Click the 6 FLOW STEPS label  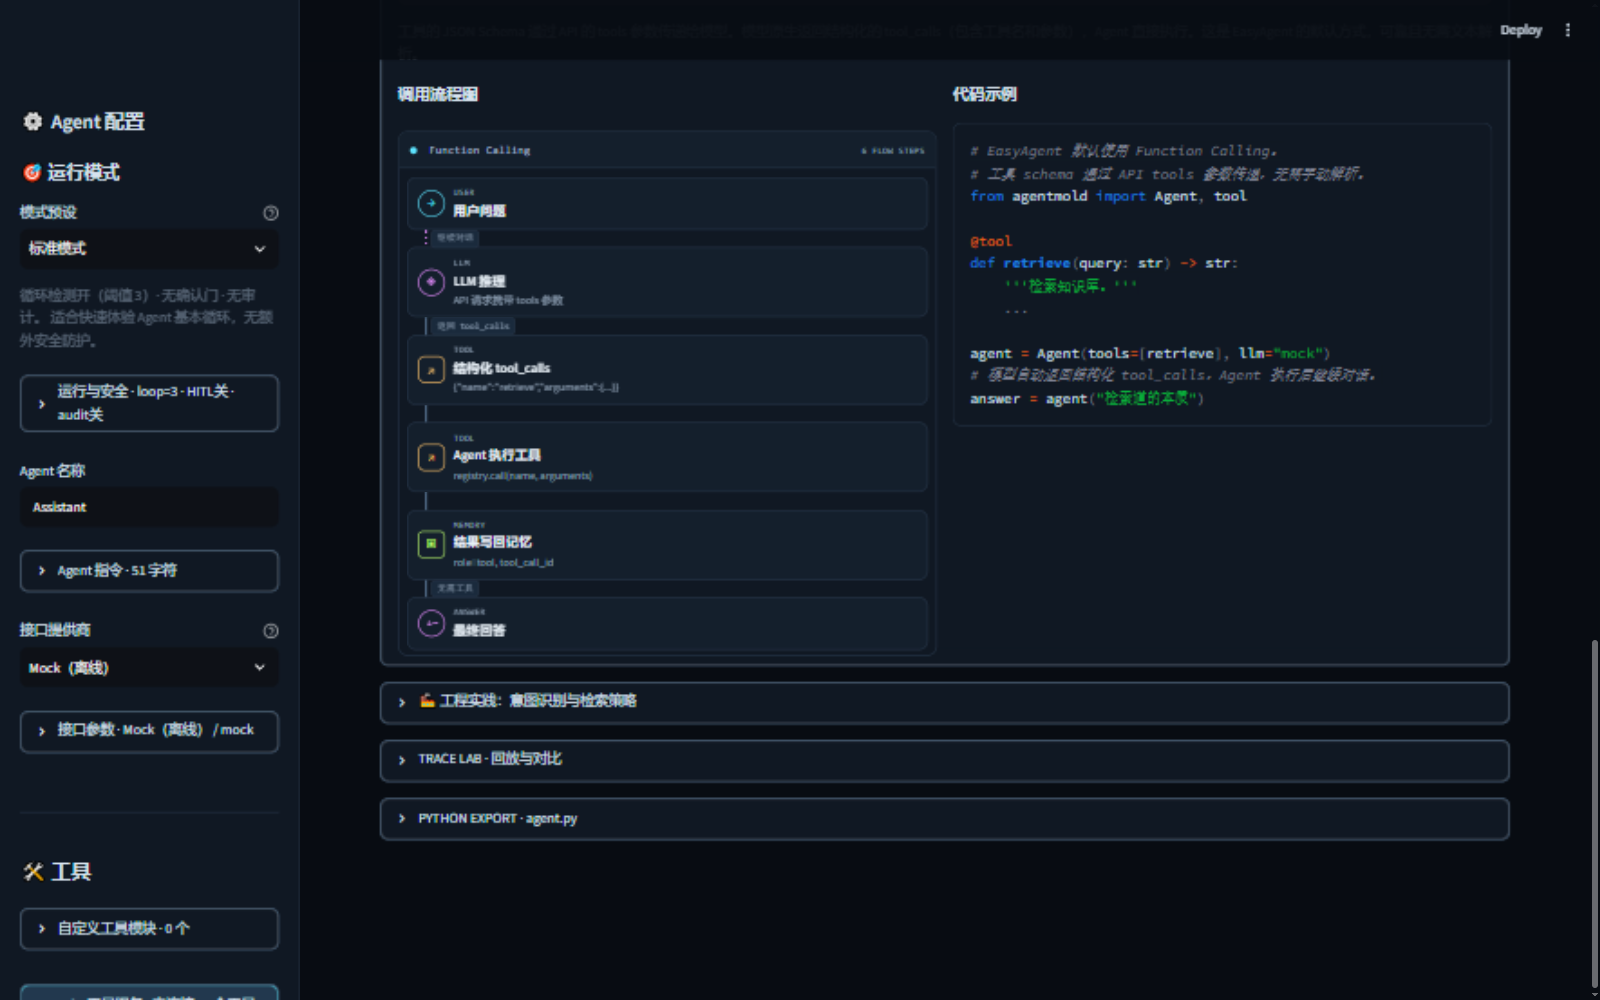tap(893, 151)
